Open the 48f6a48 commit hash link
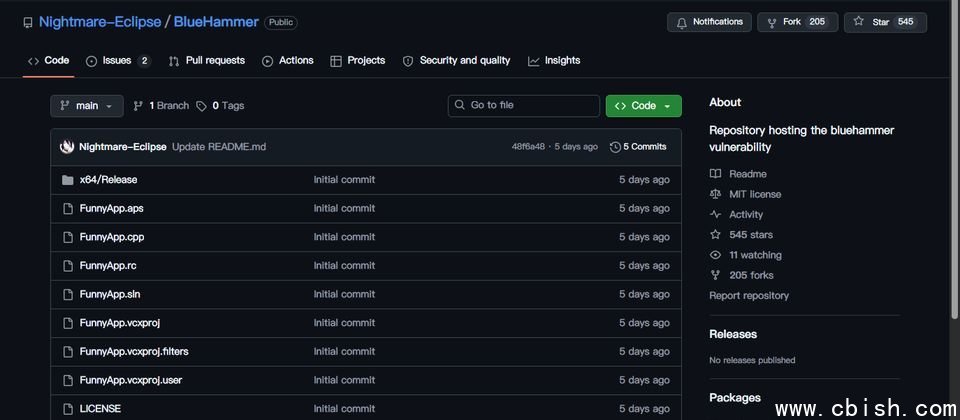 click(528, 147)
